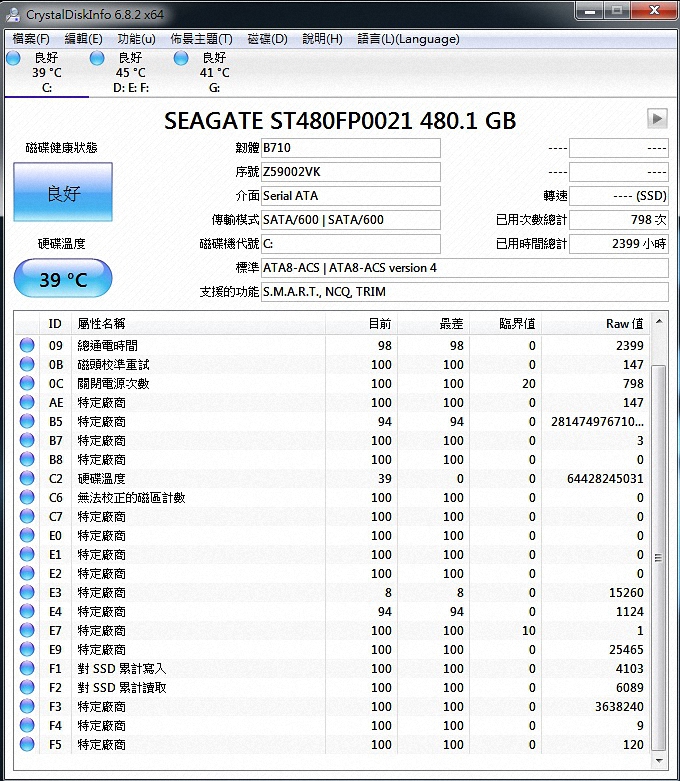Viewport: 680px width, 781px height.
Task: Click the scroll up arrow of attribute list
Action: [x=659, y=322]
